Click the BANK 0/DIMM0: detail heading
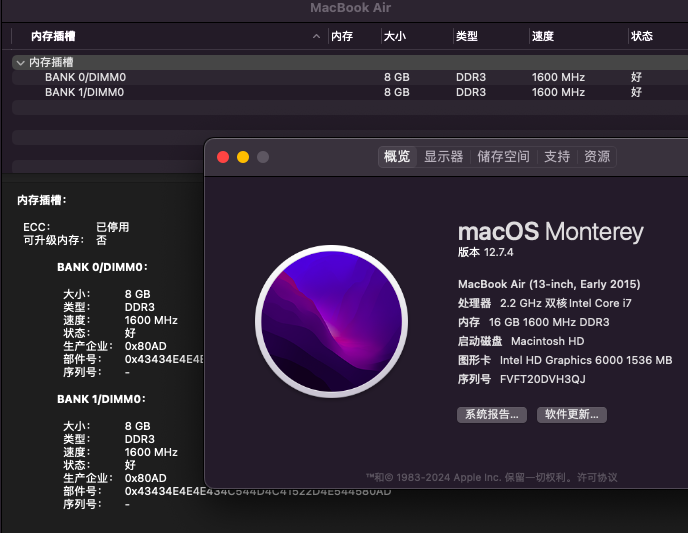Screen dimensions: 688x533 [x=102, y=267]
